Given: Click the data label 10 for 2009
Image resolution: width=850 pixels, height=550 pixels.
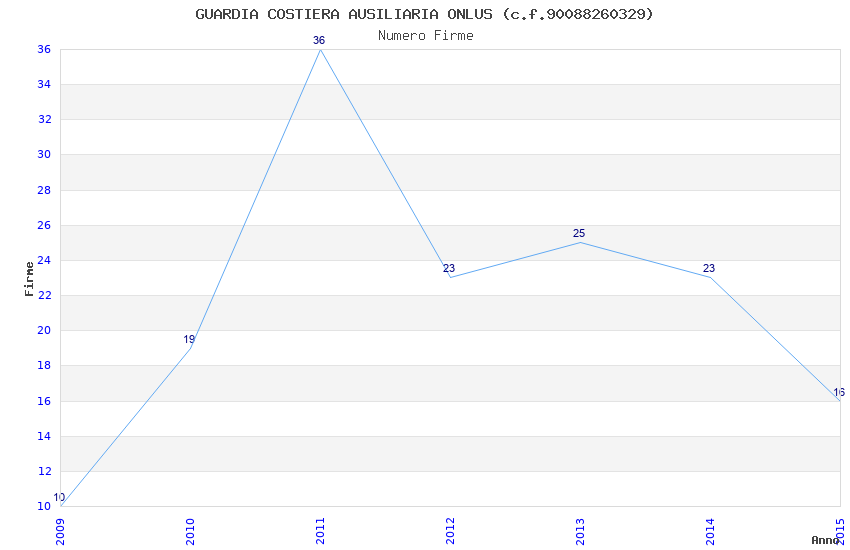Looking at the screenshot, I should coord(59,497).
